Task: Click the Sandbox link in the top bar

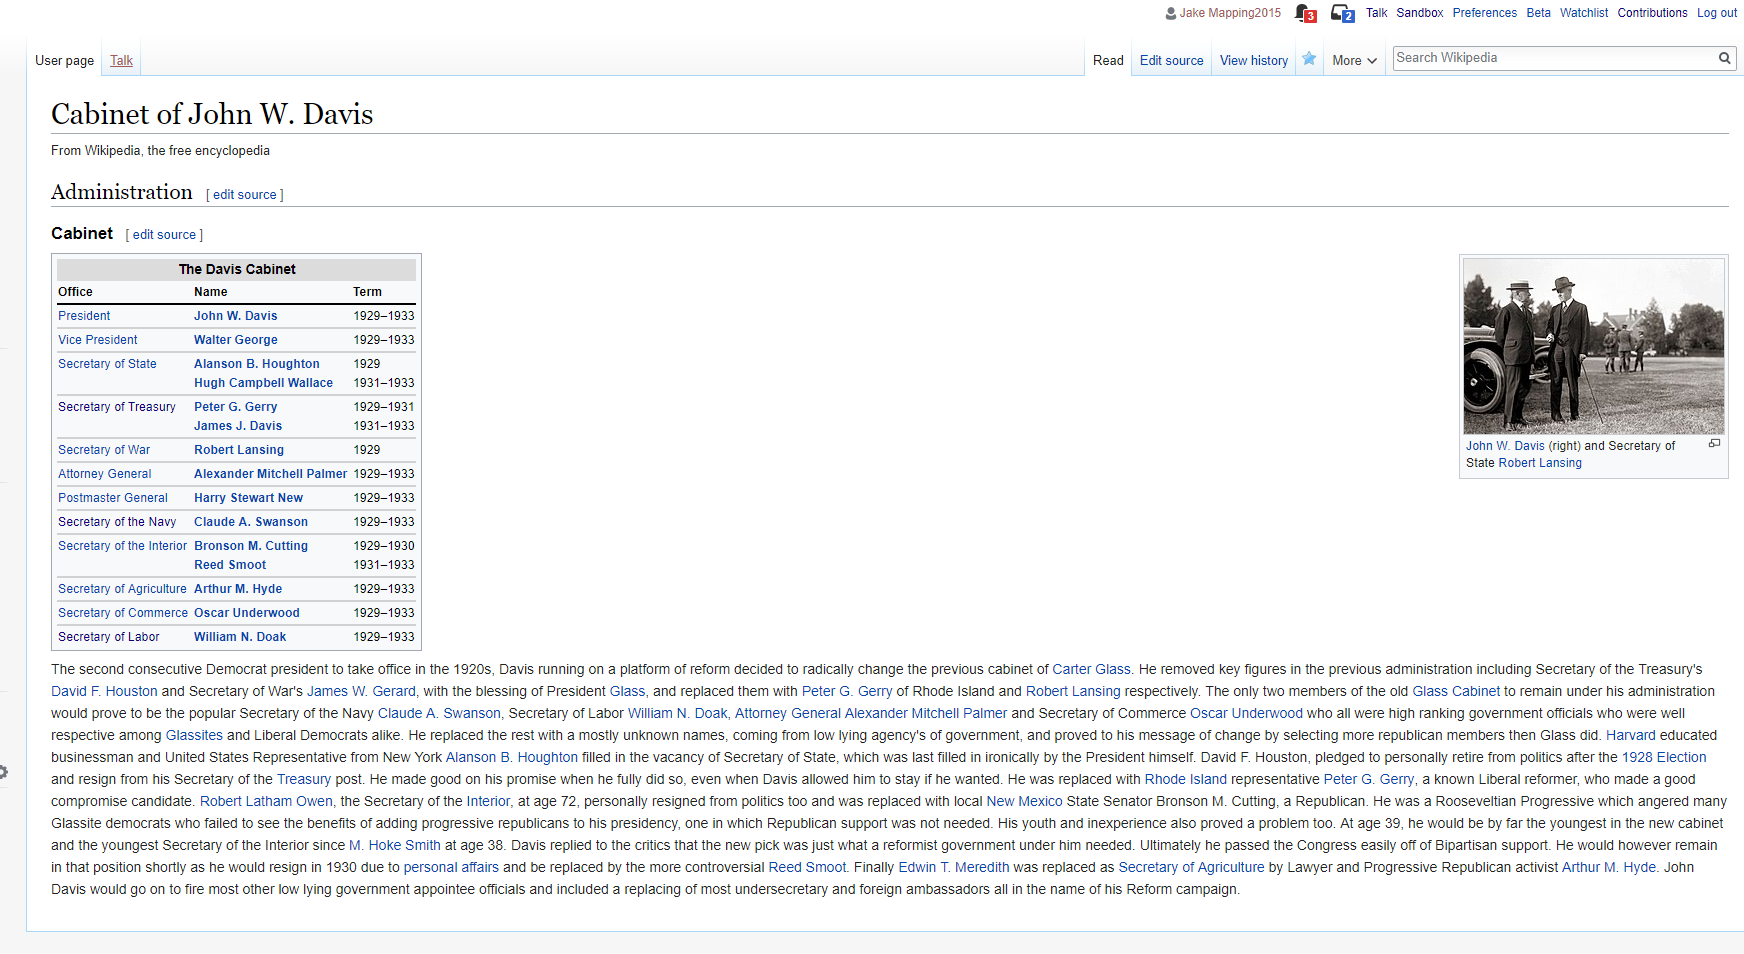Action: [x=1420, y=13]
